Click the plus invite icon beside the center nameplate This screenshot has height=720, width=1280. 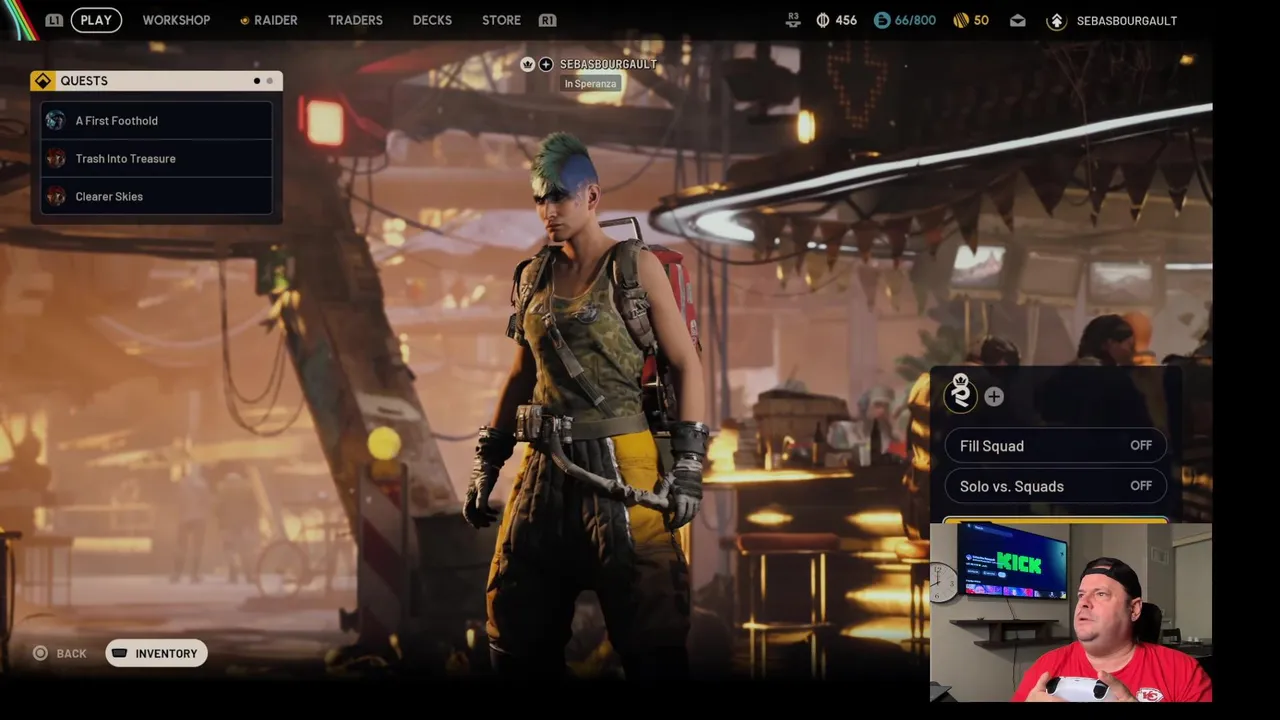tap(546, 64)
